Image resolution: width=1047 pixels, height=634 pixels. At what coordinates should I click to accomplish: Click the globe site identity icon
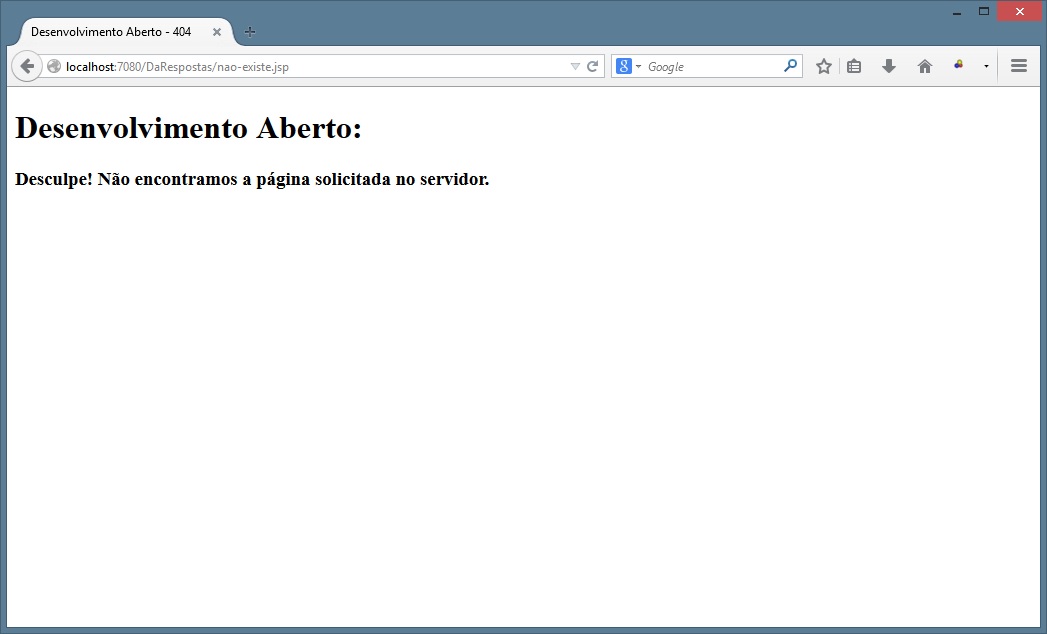[x=54, y=67]
